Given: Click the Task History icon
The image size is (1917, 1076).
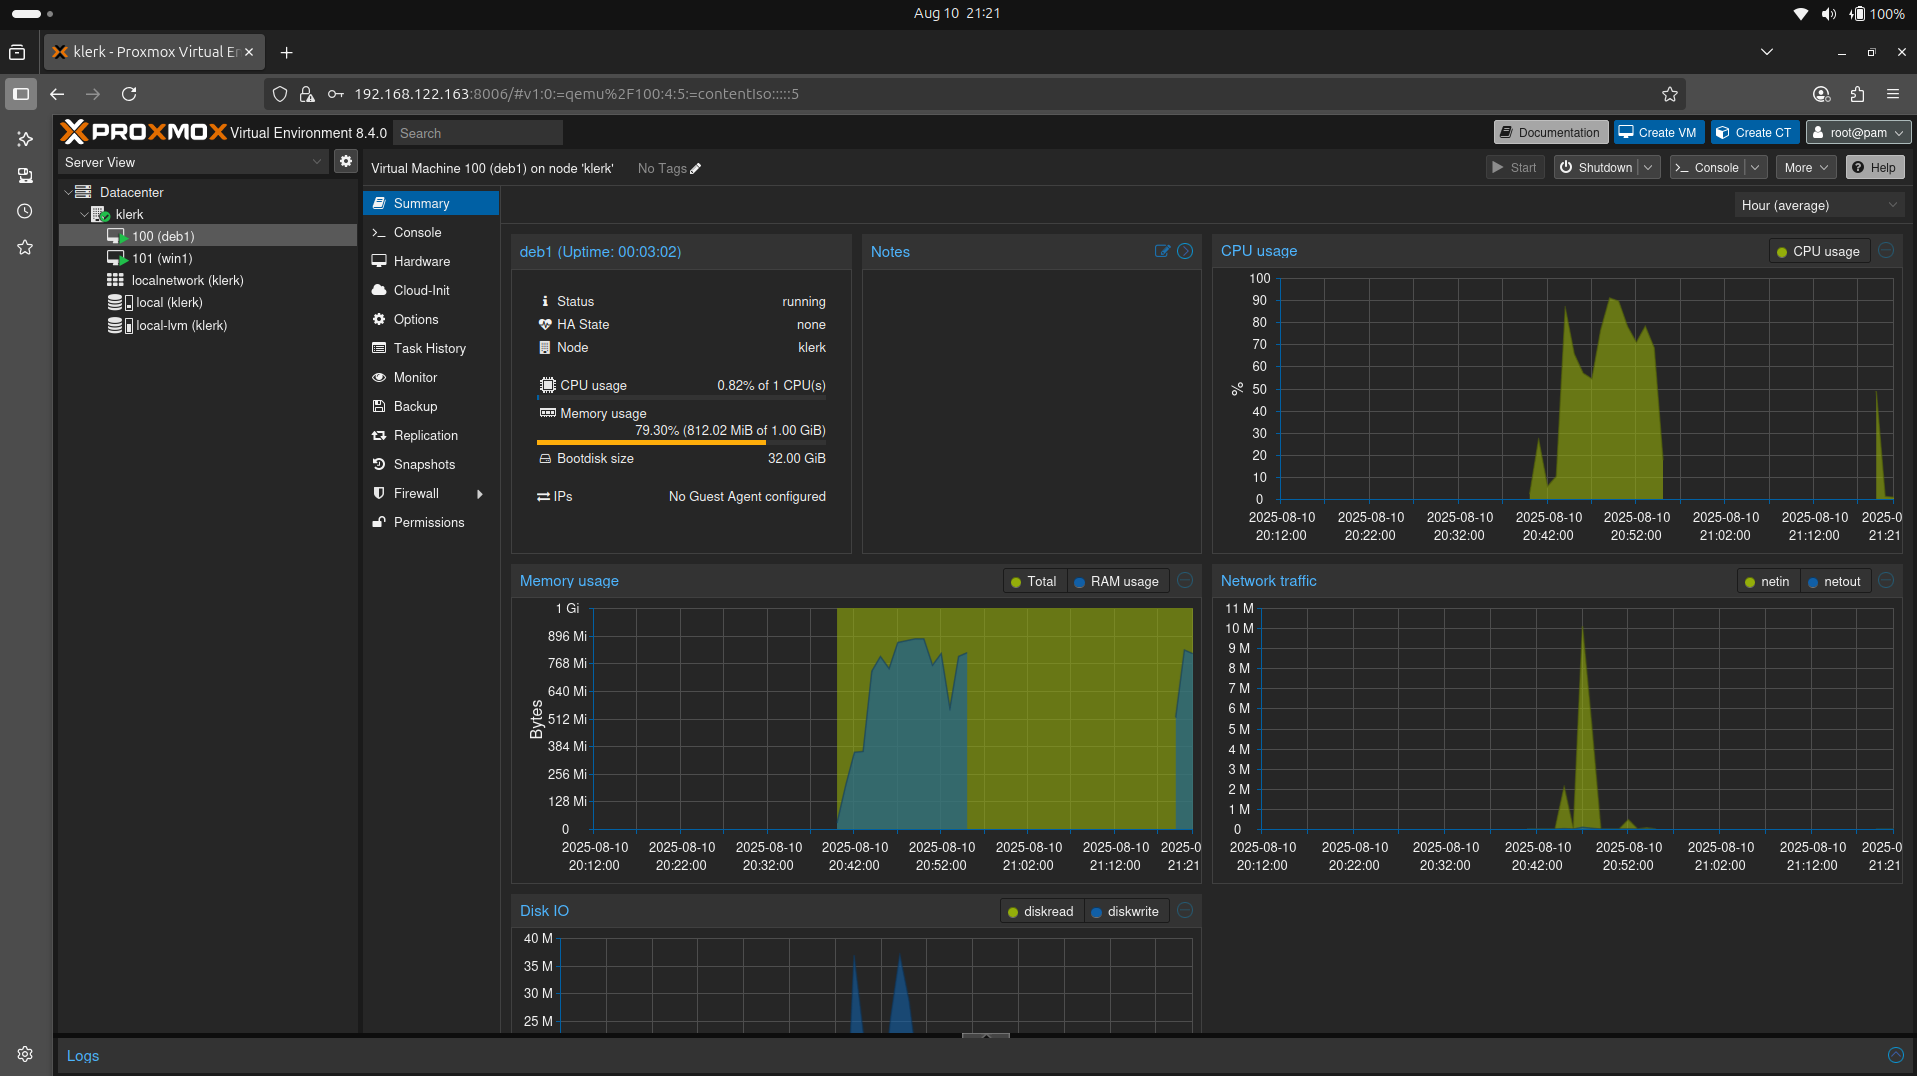Looking at the screenshot, I should (x=379, y=348).
